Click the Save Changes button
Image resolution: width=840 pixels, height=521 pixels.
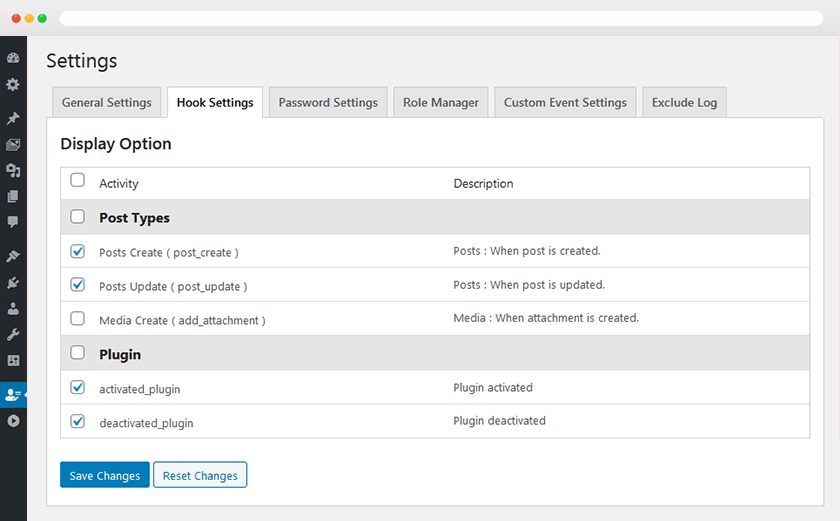[x=105, y=475]
